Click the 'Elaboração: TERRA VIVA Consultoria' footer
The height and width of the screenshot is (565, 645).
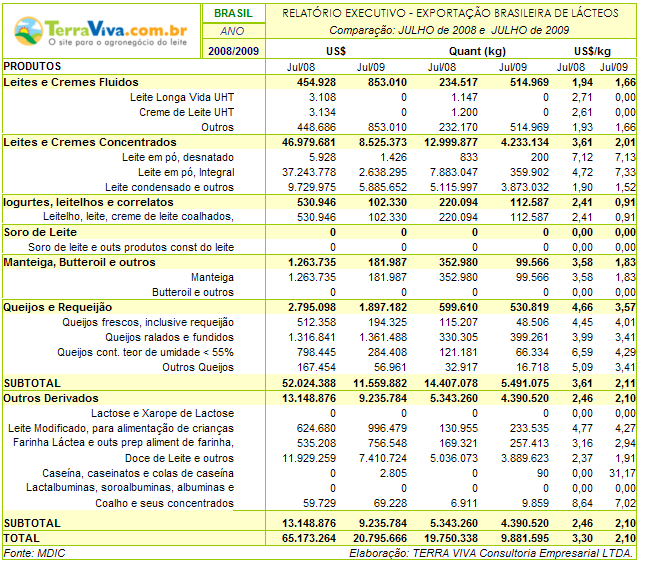491,553
